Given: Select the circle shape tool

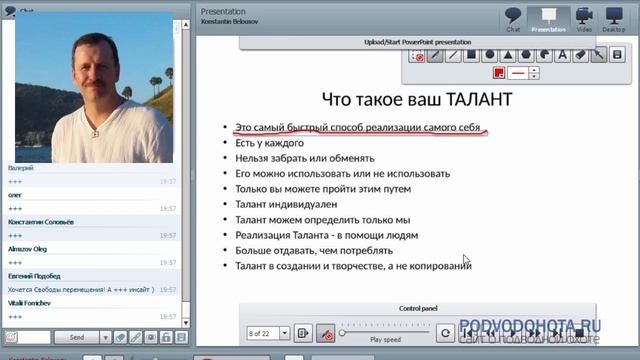Looking at the screenshot, I should (490, 55).
